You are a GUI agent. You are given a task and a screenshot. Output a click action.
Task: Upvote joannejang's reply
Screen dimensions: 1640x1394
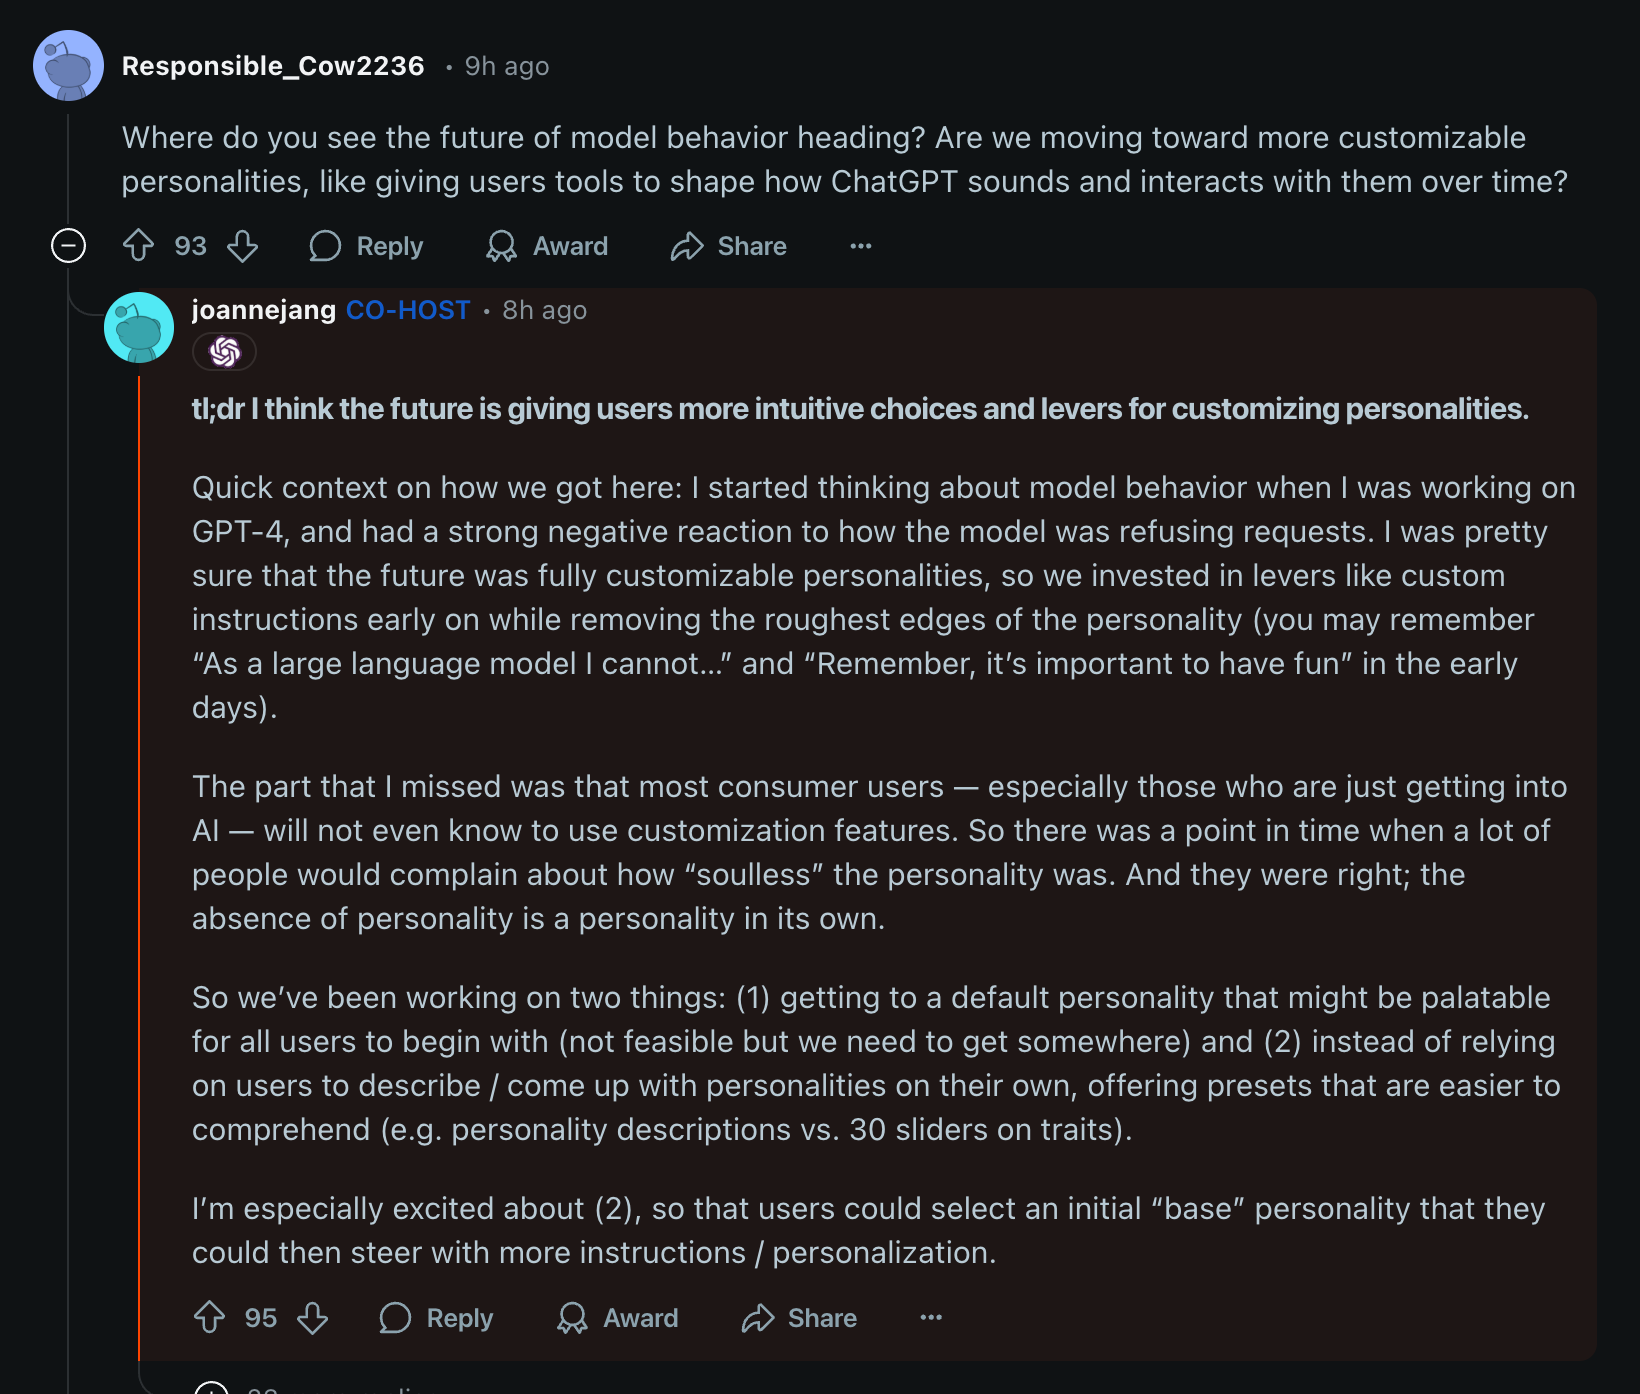click(x=210, y=1318)
